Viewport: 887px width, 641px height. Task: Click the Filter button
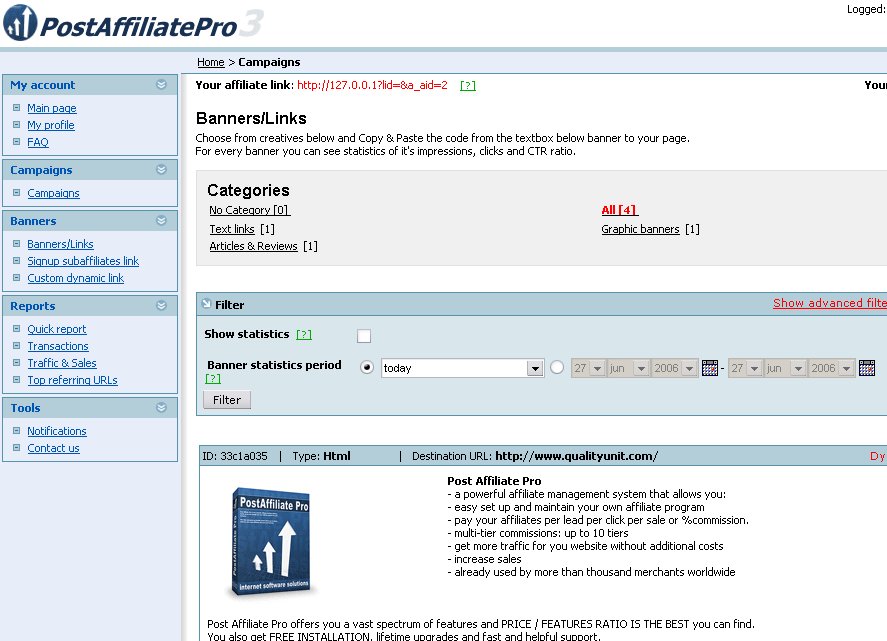click(x=227, y=399)
